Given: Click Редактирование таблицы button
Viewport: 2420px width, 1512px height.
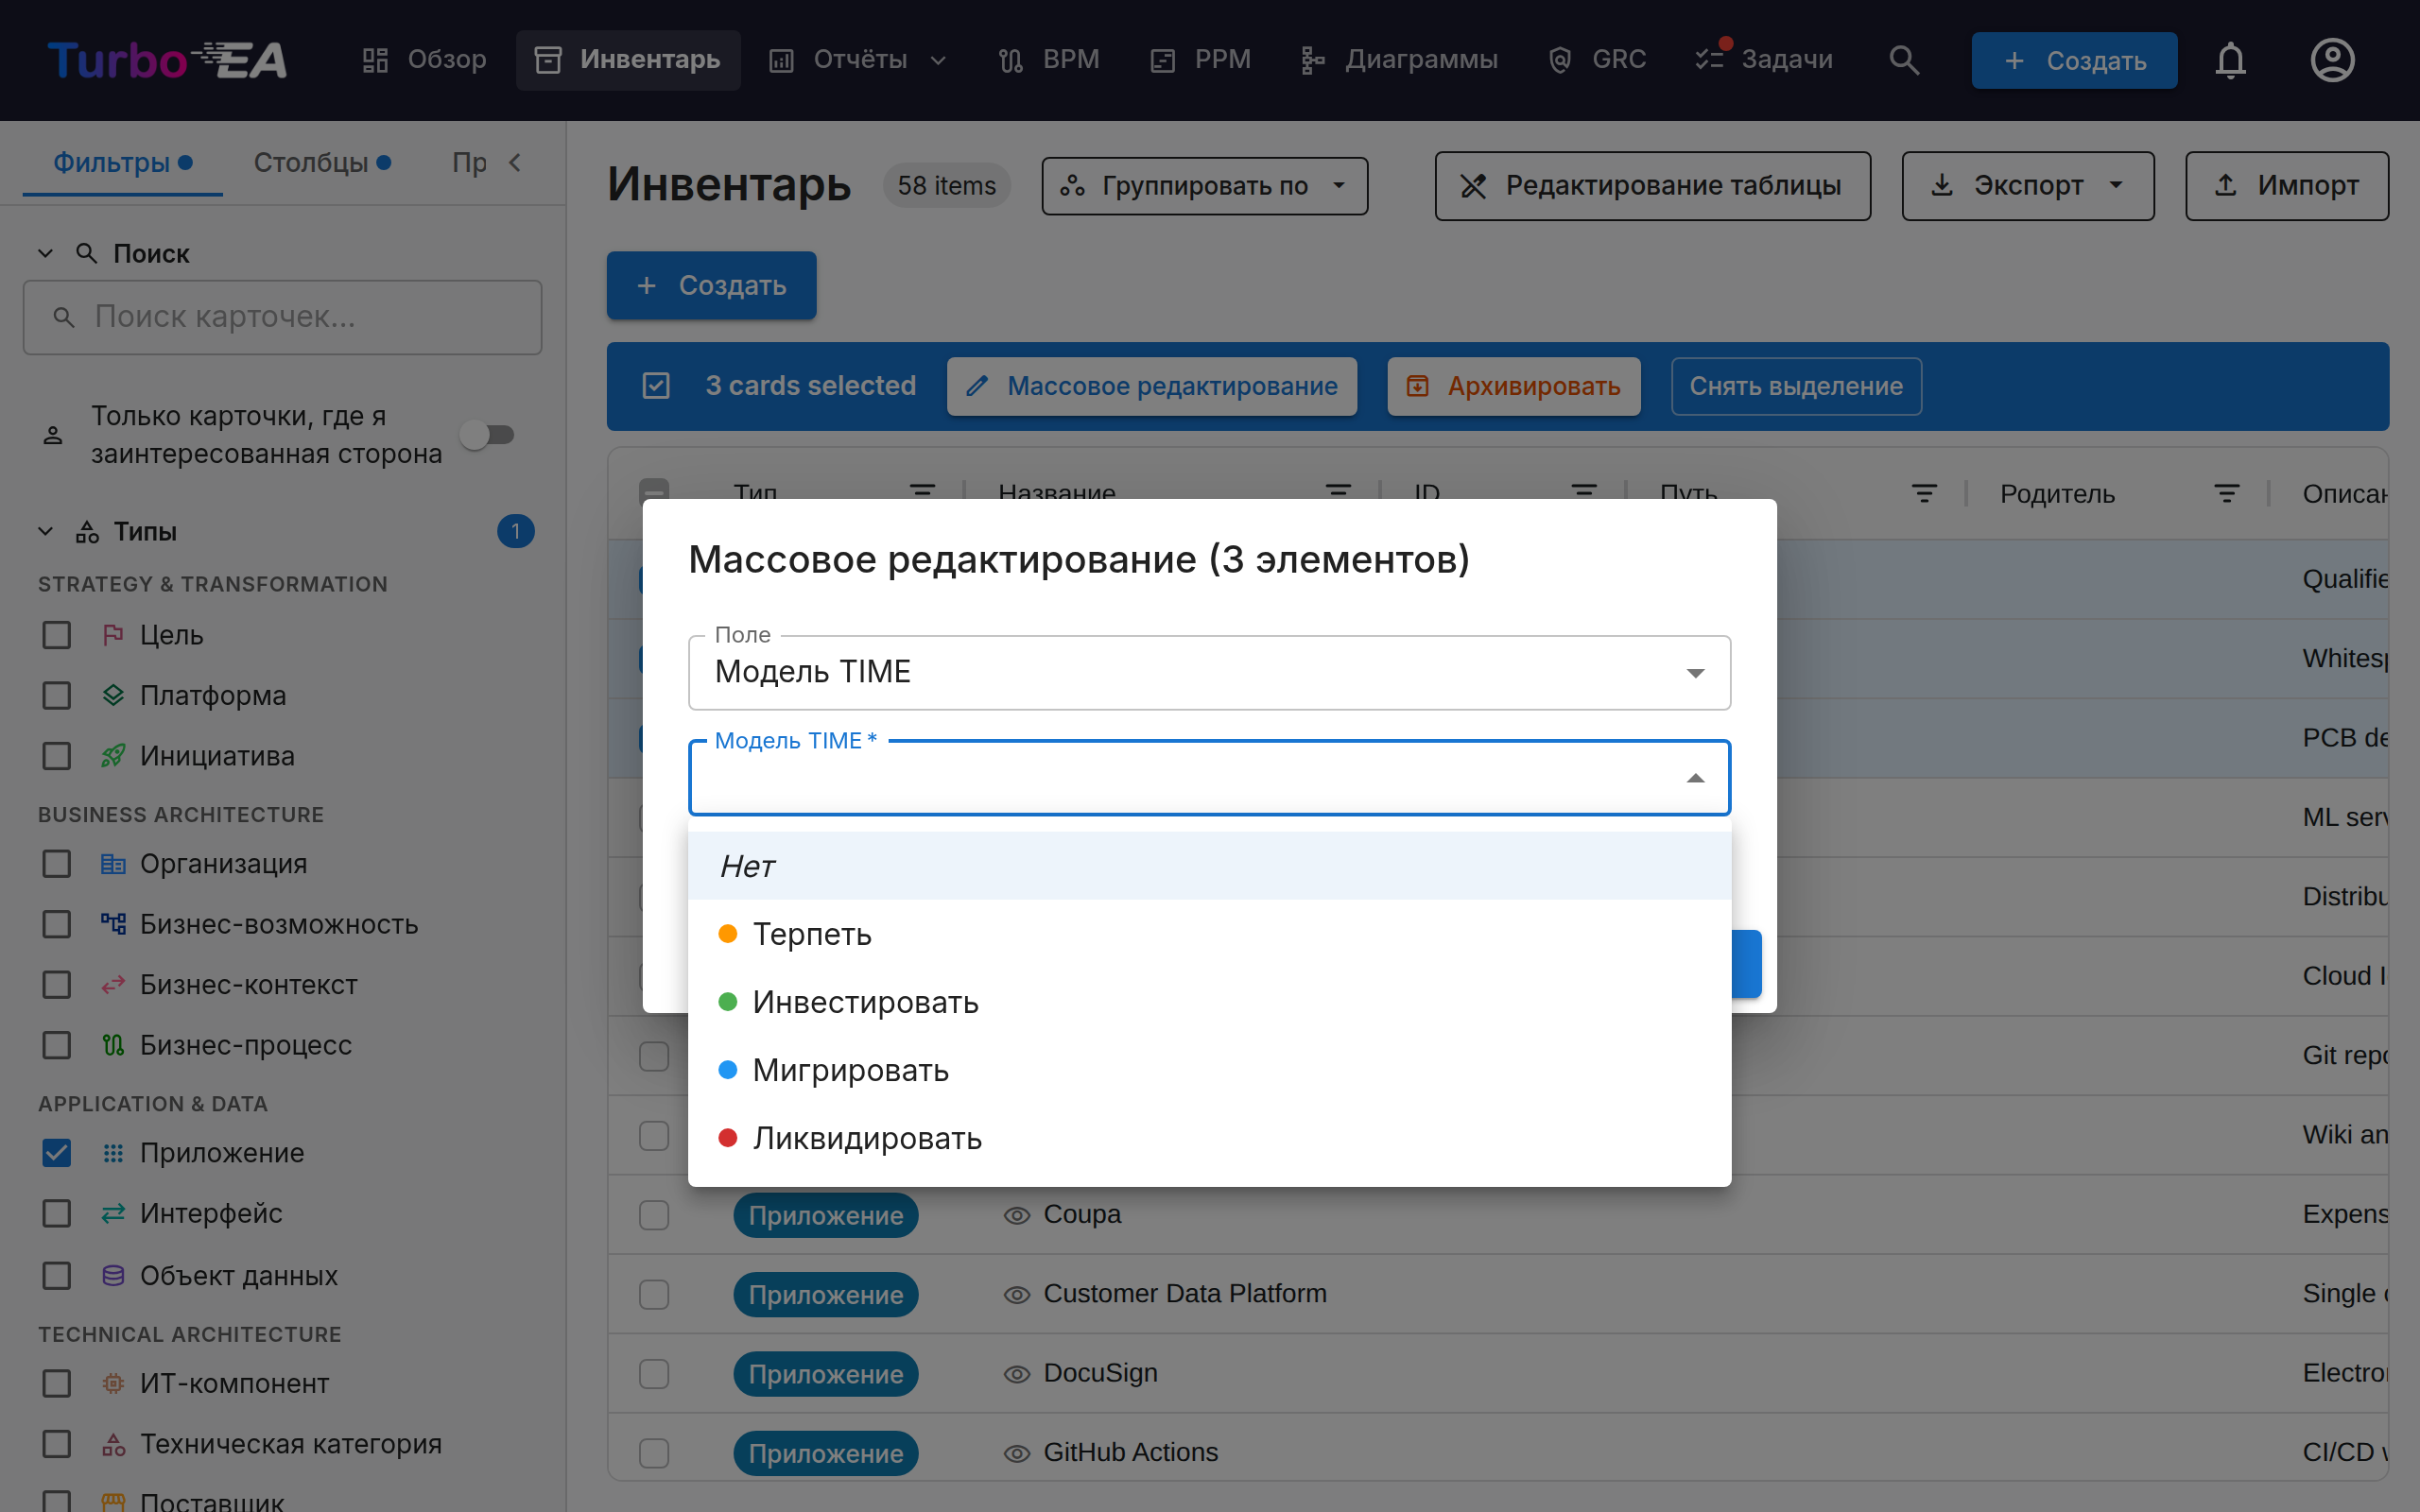Looking at the screenshot, I should pos(1652,186).
